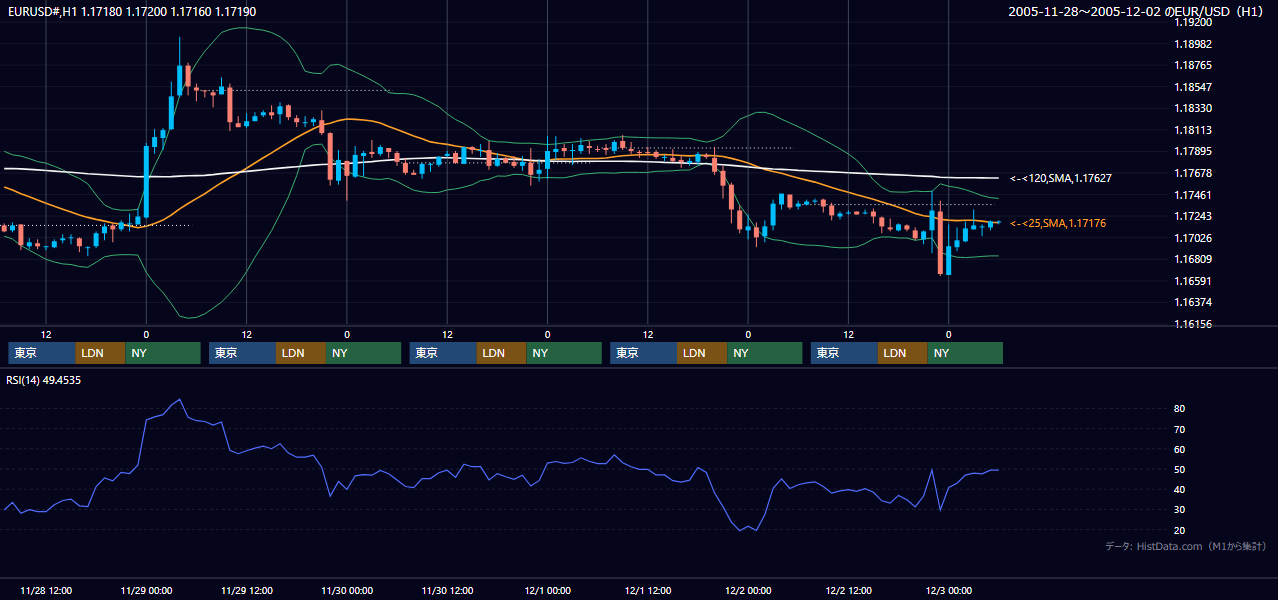The width and height of the screenshot is (1278, 600).
Task: Click the 1.17678 price axis label
Action: click(x=1192, y=173)
